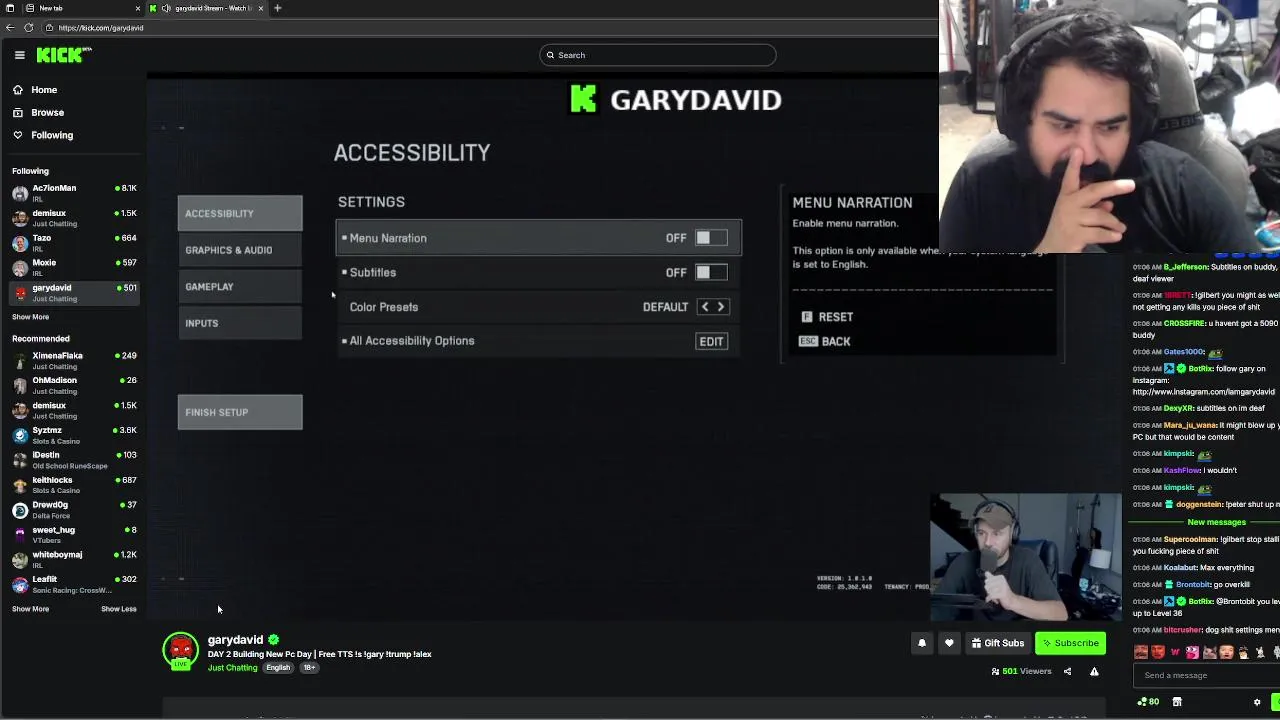
Task: Click the FINISH SETUP button
Action: (240, 412)
